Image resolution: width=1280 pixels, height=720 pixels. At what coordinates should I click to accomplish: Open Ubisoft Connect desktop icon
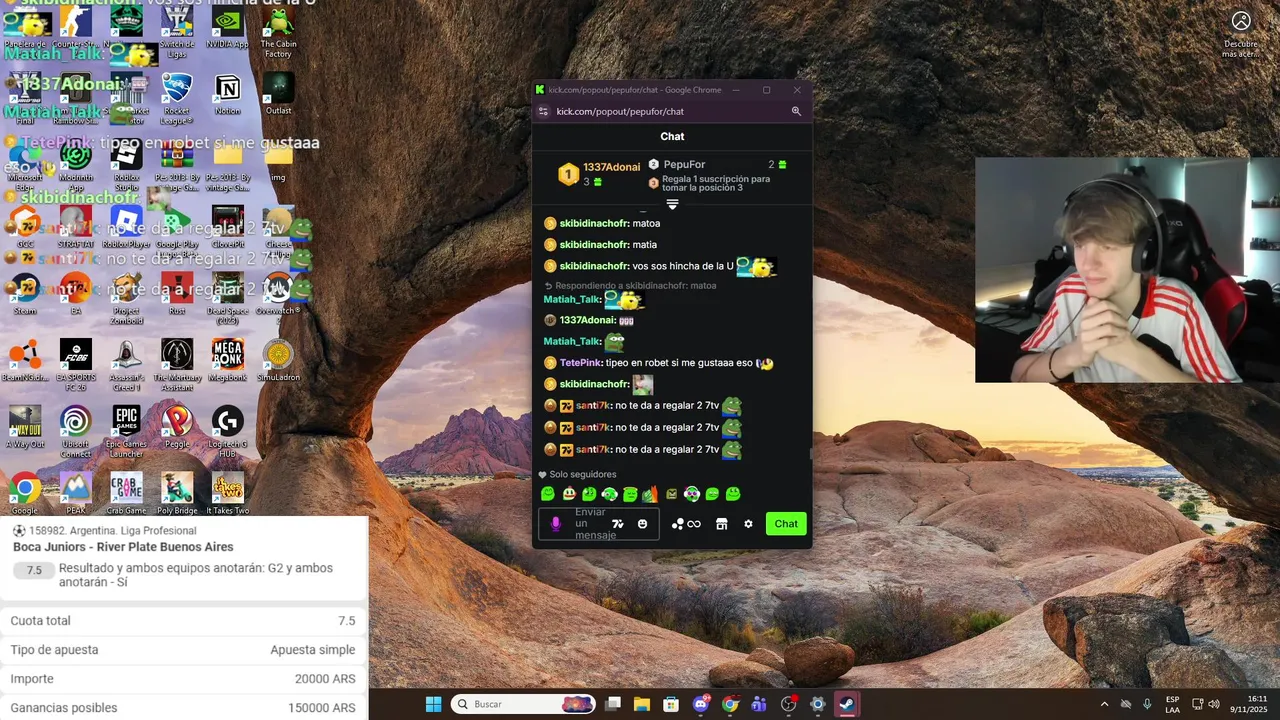tap(76, 431)
